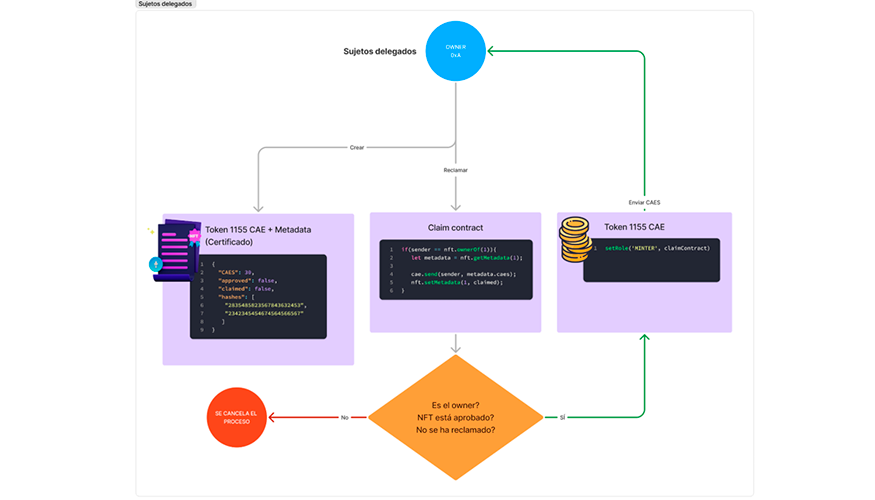Click the 'Sujetos delegados' frame label tab
The image size is (875, 500).
pyautogui.click(x=165, y=4)
